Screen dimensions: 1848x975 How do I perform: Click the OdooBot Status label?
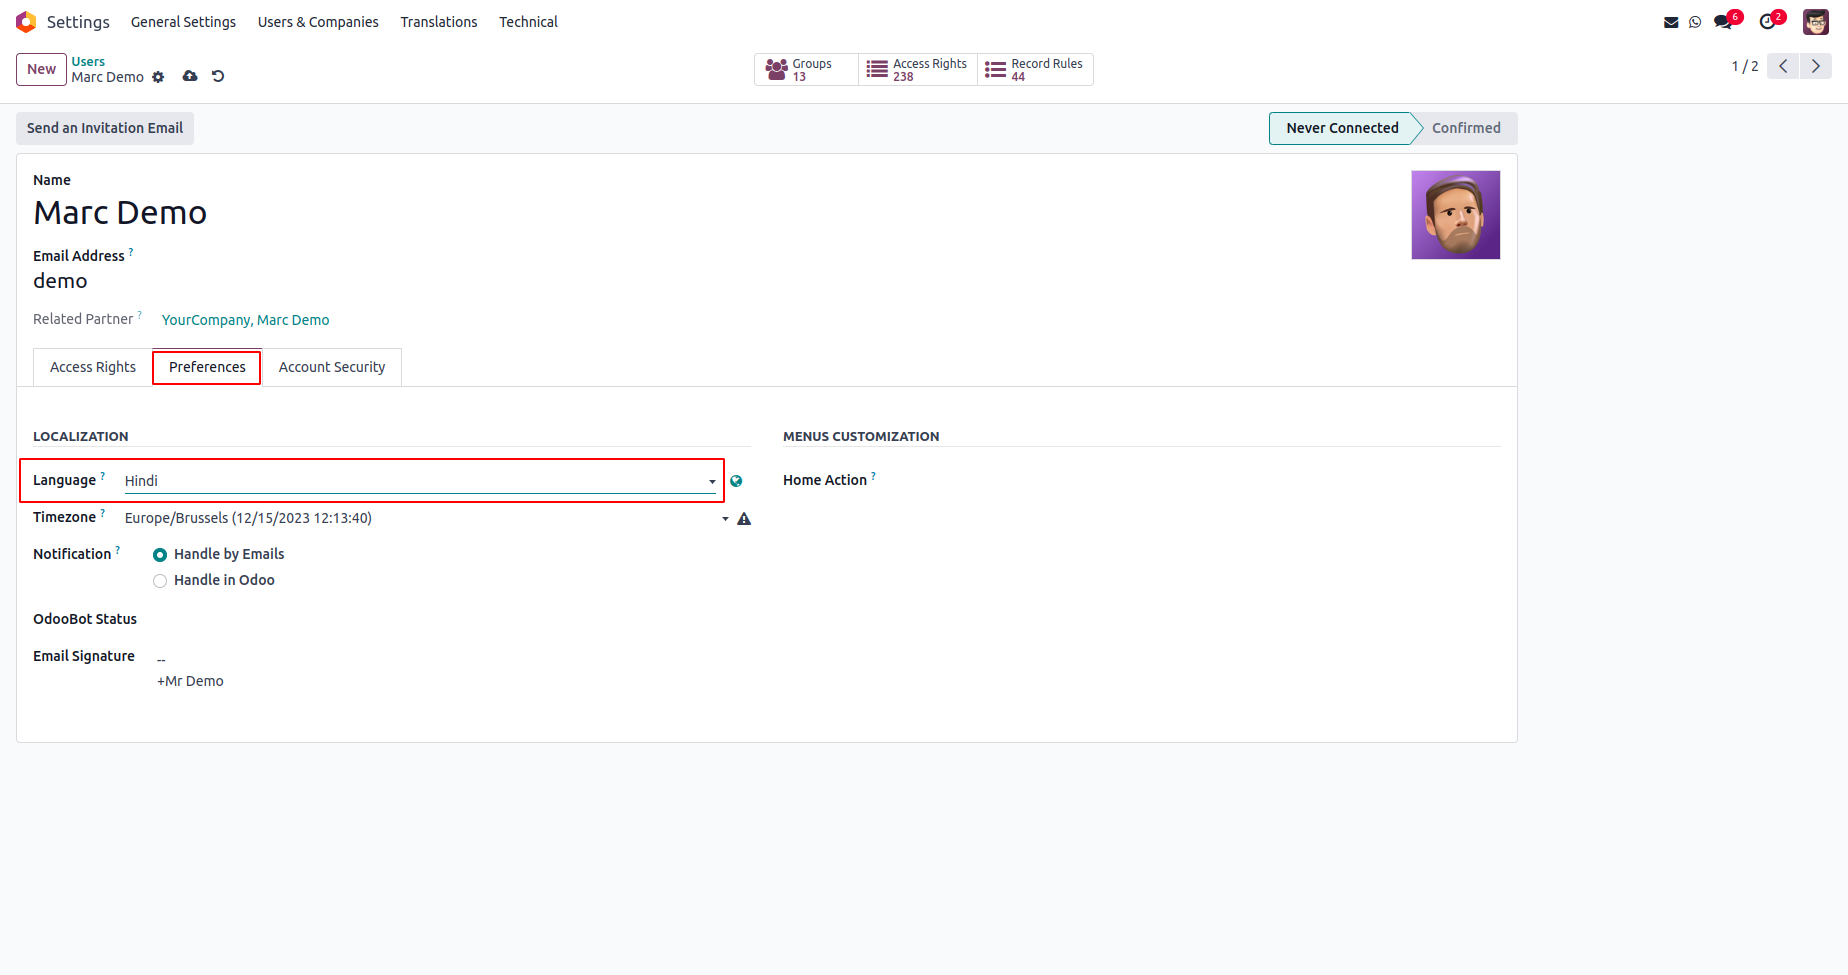click(85, 619)
